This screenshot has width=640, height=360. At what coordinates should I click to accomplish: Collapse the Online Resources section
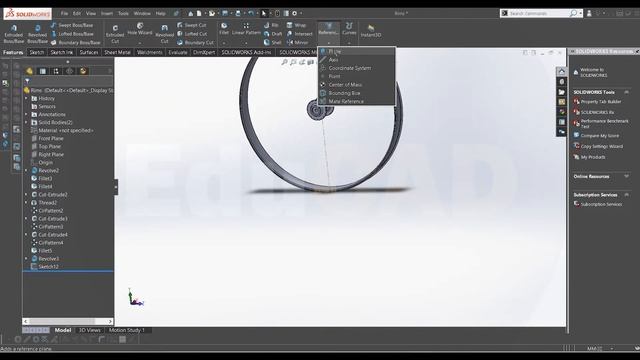point(627,176)
